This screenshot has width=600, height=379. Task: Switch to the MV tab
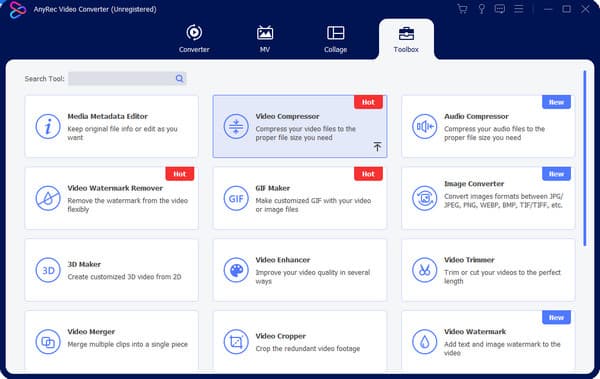point(265,39)
